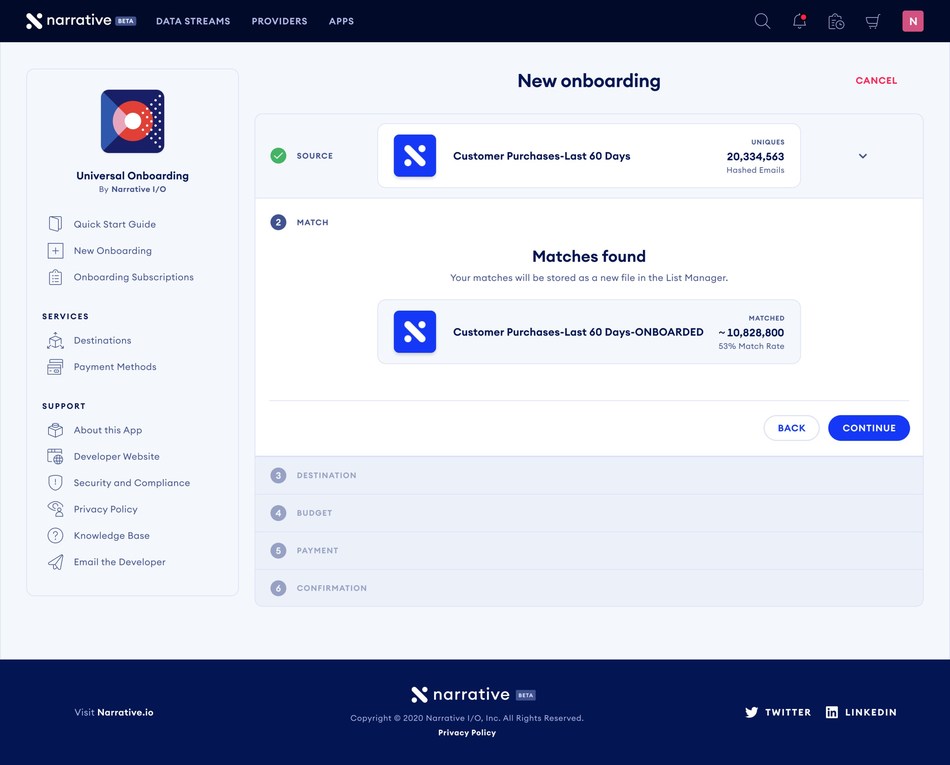Screen dimensions: 950x765
Task: Click the Developer Website globe icon
Action: [x=55, y=456]
